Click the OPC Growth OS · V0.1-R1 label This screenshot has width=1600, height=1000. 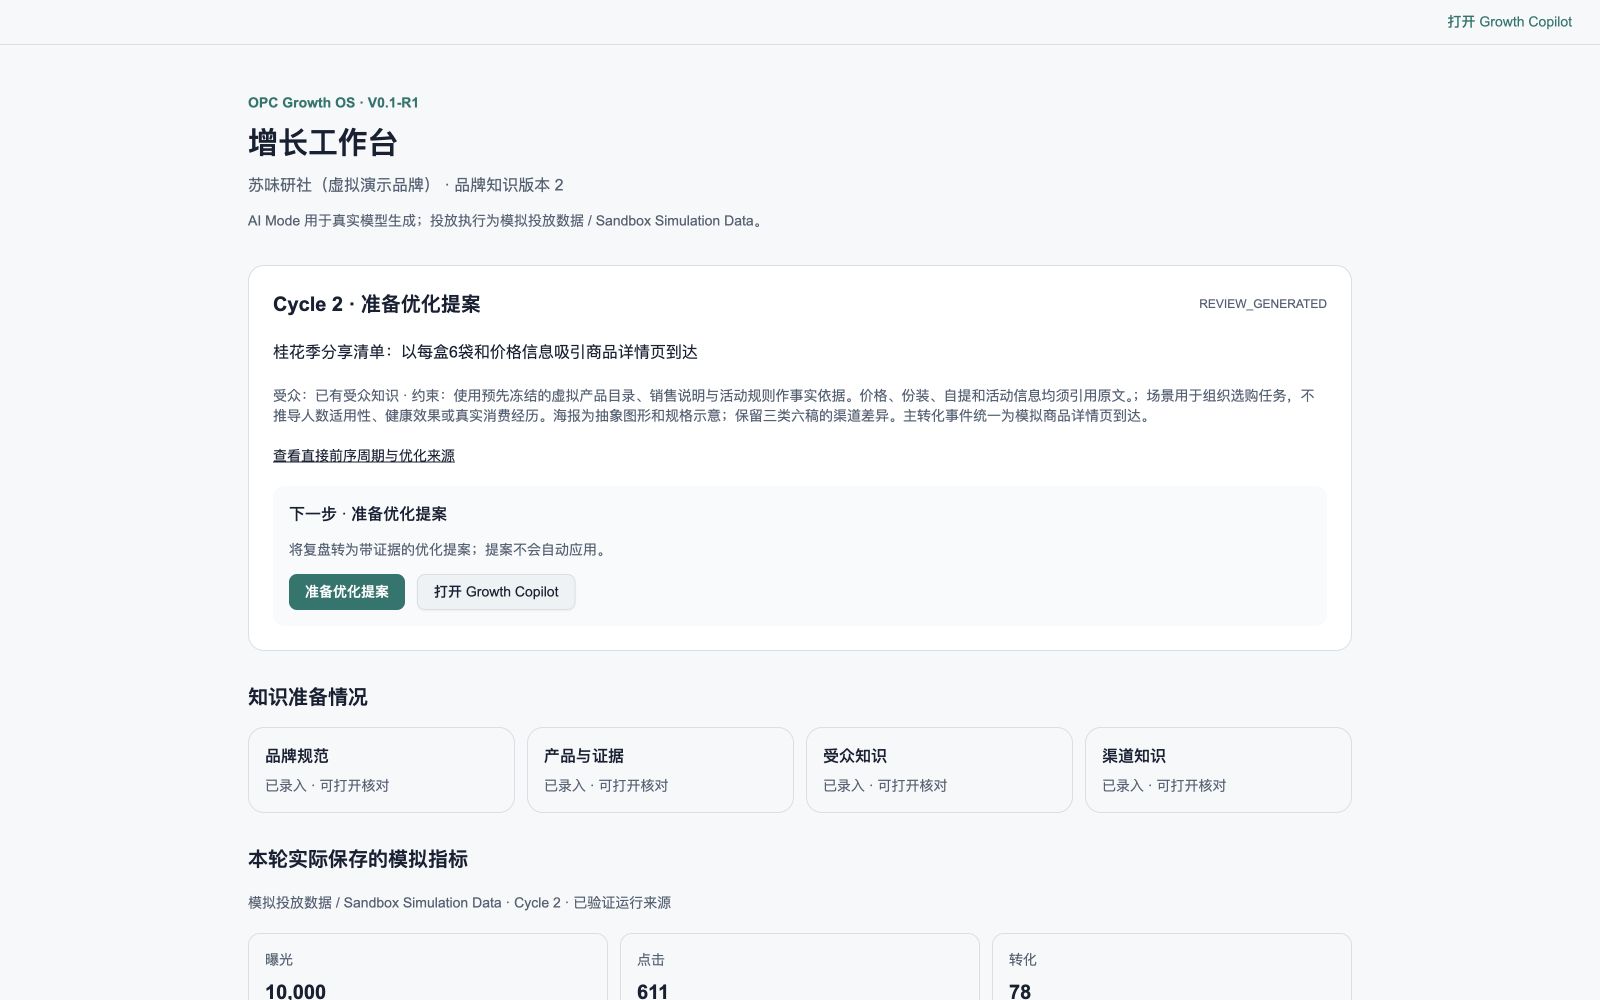coord(333,103)
